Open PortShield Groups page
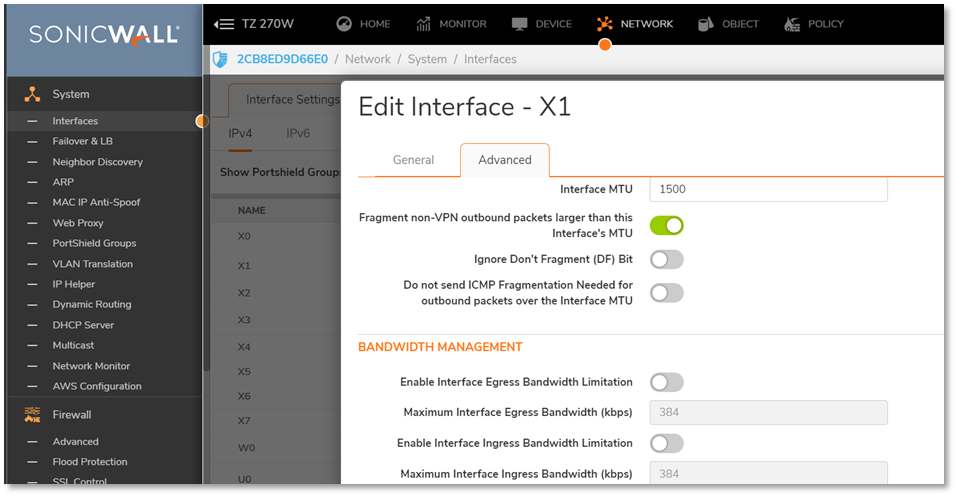 pyautogui.click(x=94, y=243)
